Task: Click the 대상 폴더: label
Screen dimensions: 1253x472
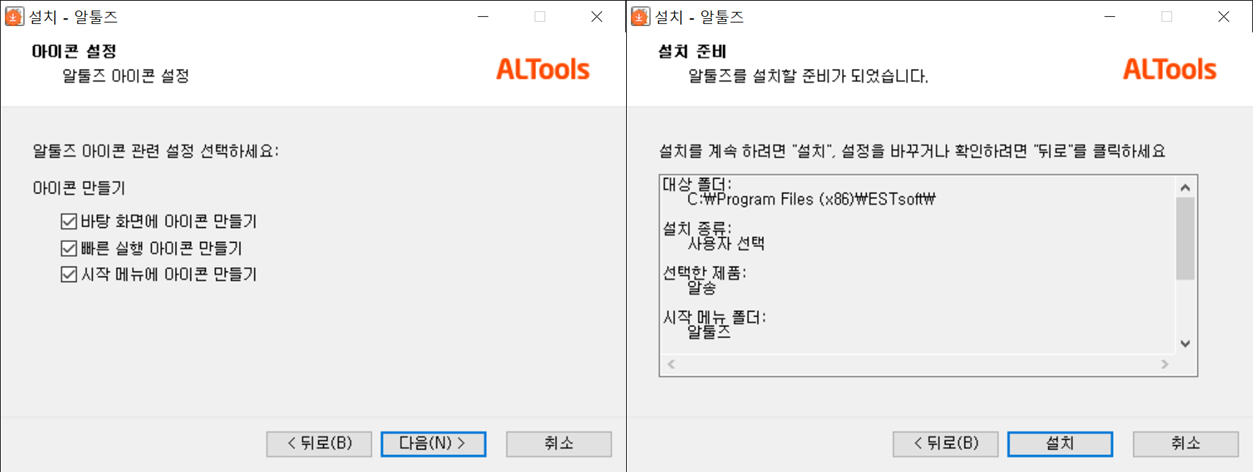Action: click(697, 185)
